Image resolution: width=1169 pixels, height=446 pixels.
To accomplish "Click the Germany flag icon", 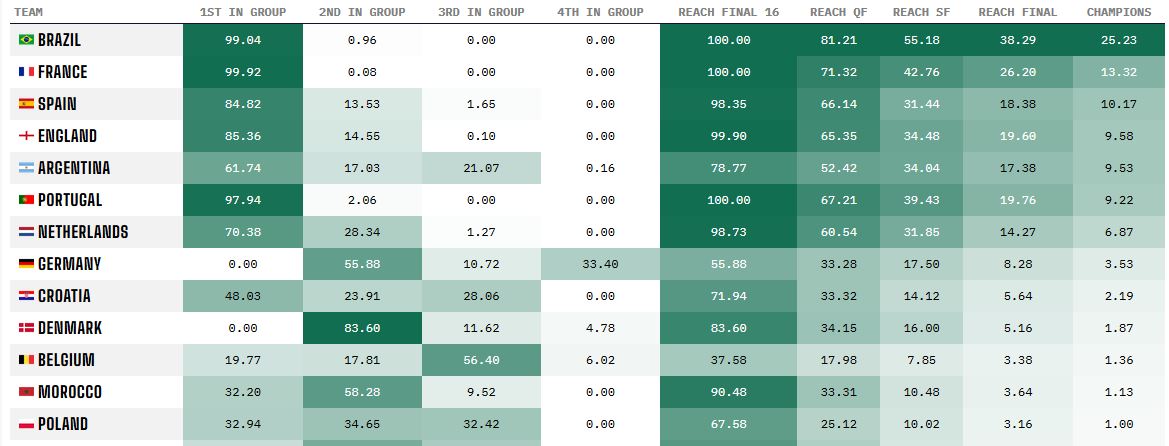I will [26, 264].
